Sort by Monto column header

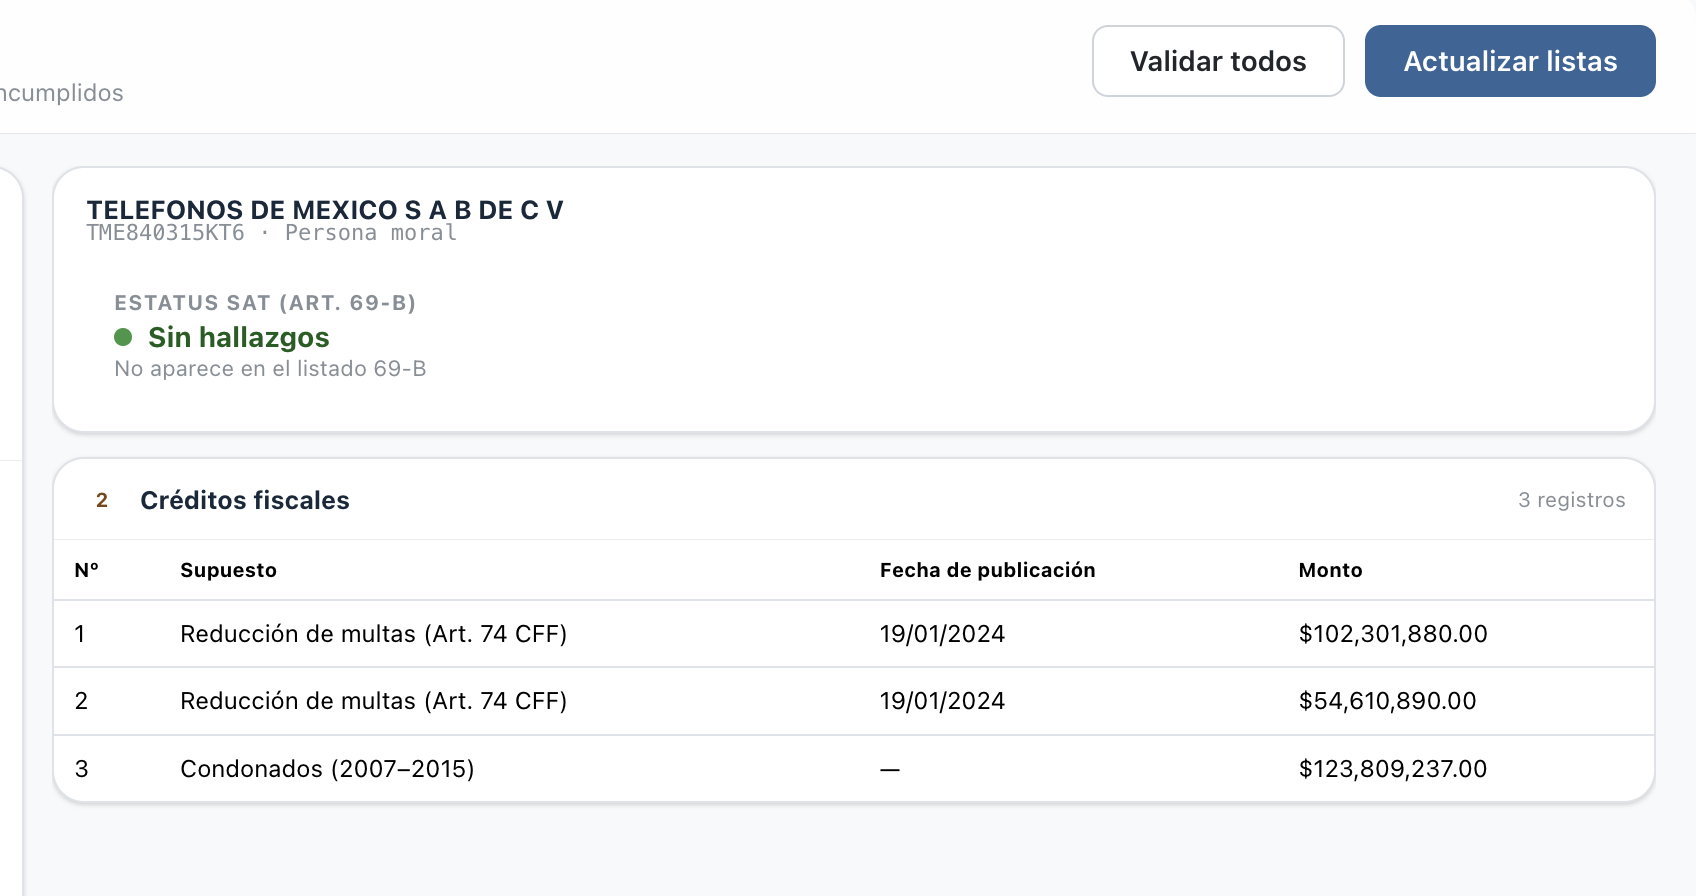tap(1330, 570)
